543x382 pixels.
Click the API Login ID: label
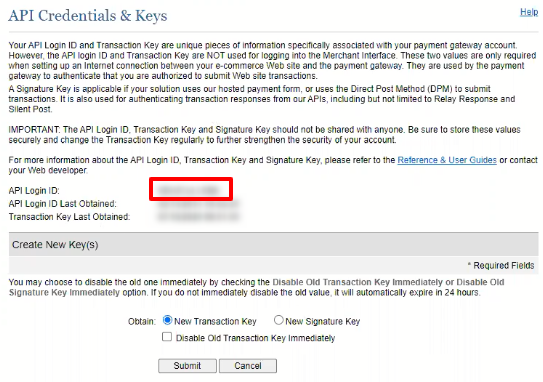click(34, 190)
